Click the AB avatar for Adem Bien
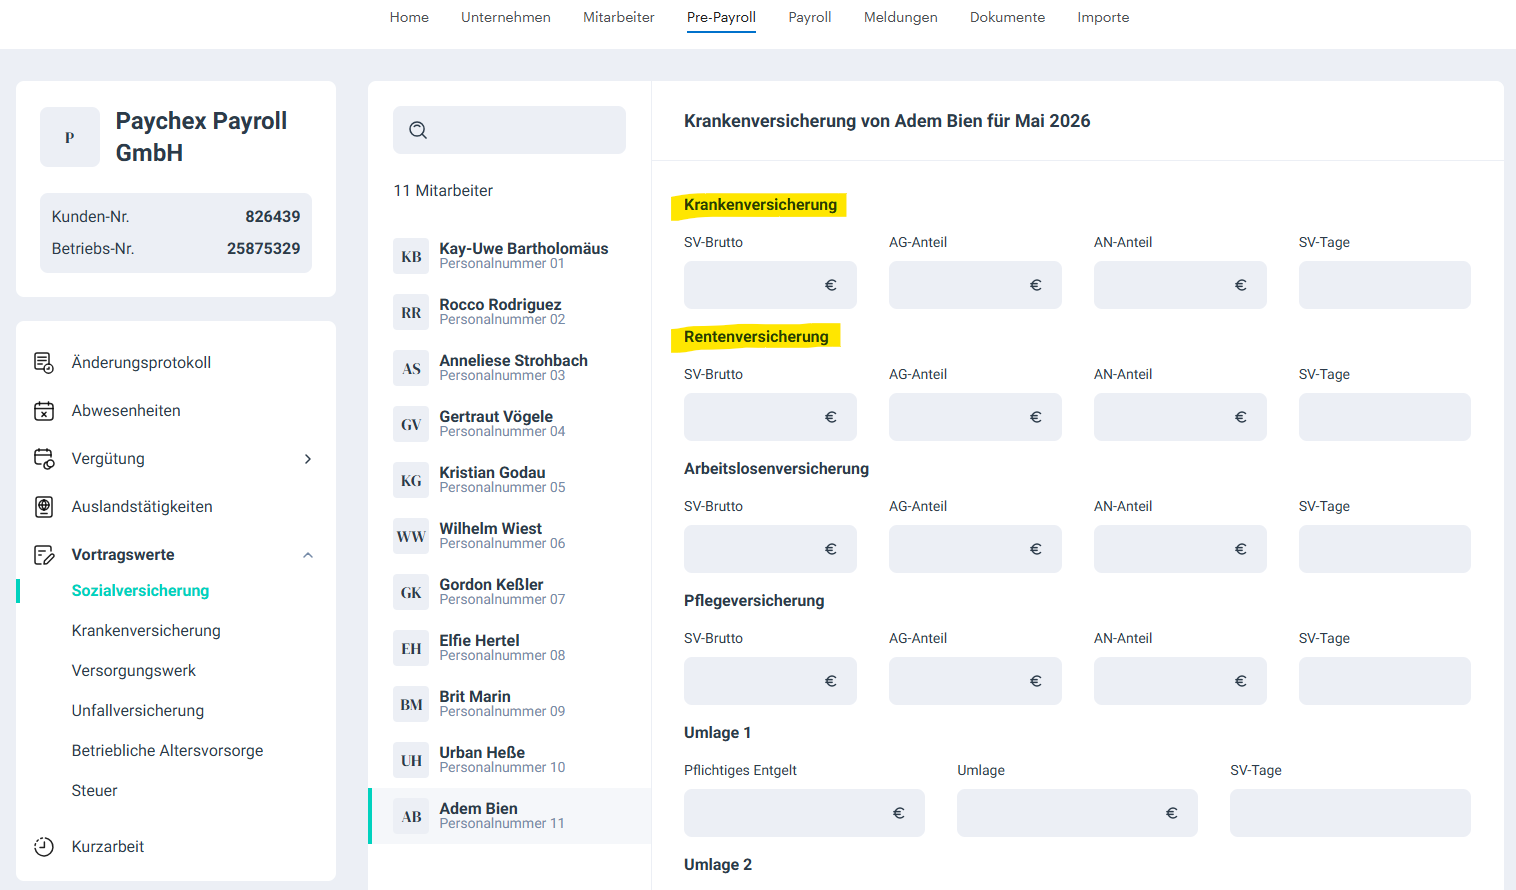Screen dimensions: 1516x890 click(x=411, y=816)
